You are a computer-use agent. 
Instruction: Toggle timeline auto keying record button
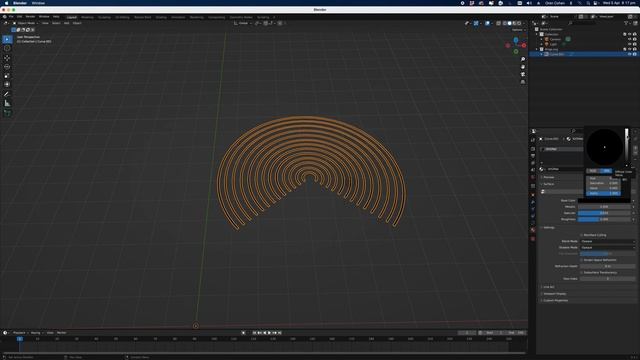(244, 333)
